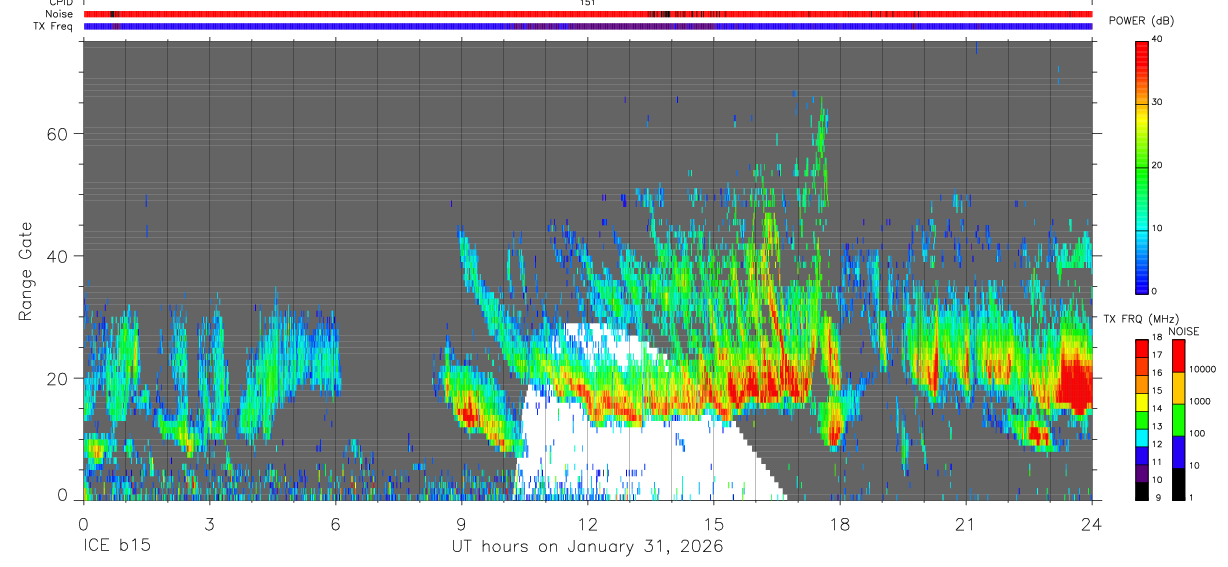Click the TX FRQ color scale bar

tap(1141, 420)
